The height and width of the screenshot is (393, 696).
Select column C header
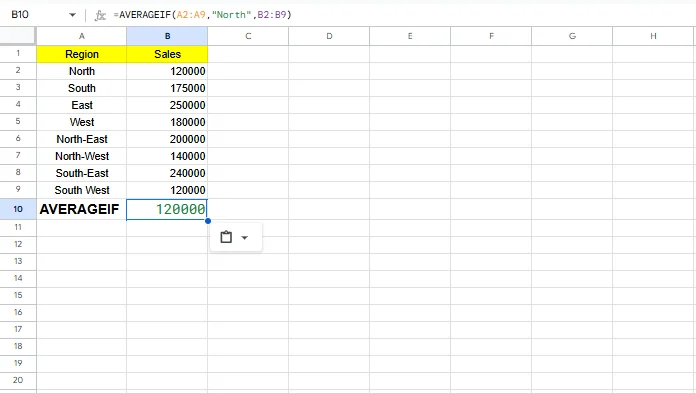click(248, 36)
